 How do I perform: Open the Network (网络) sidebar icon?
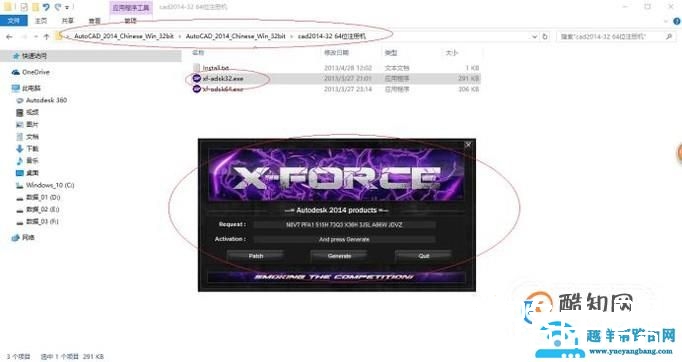point(16,238)
